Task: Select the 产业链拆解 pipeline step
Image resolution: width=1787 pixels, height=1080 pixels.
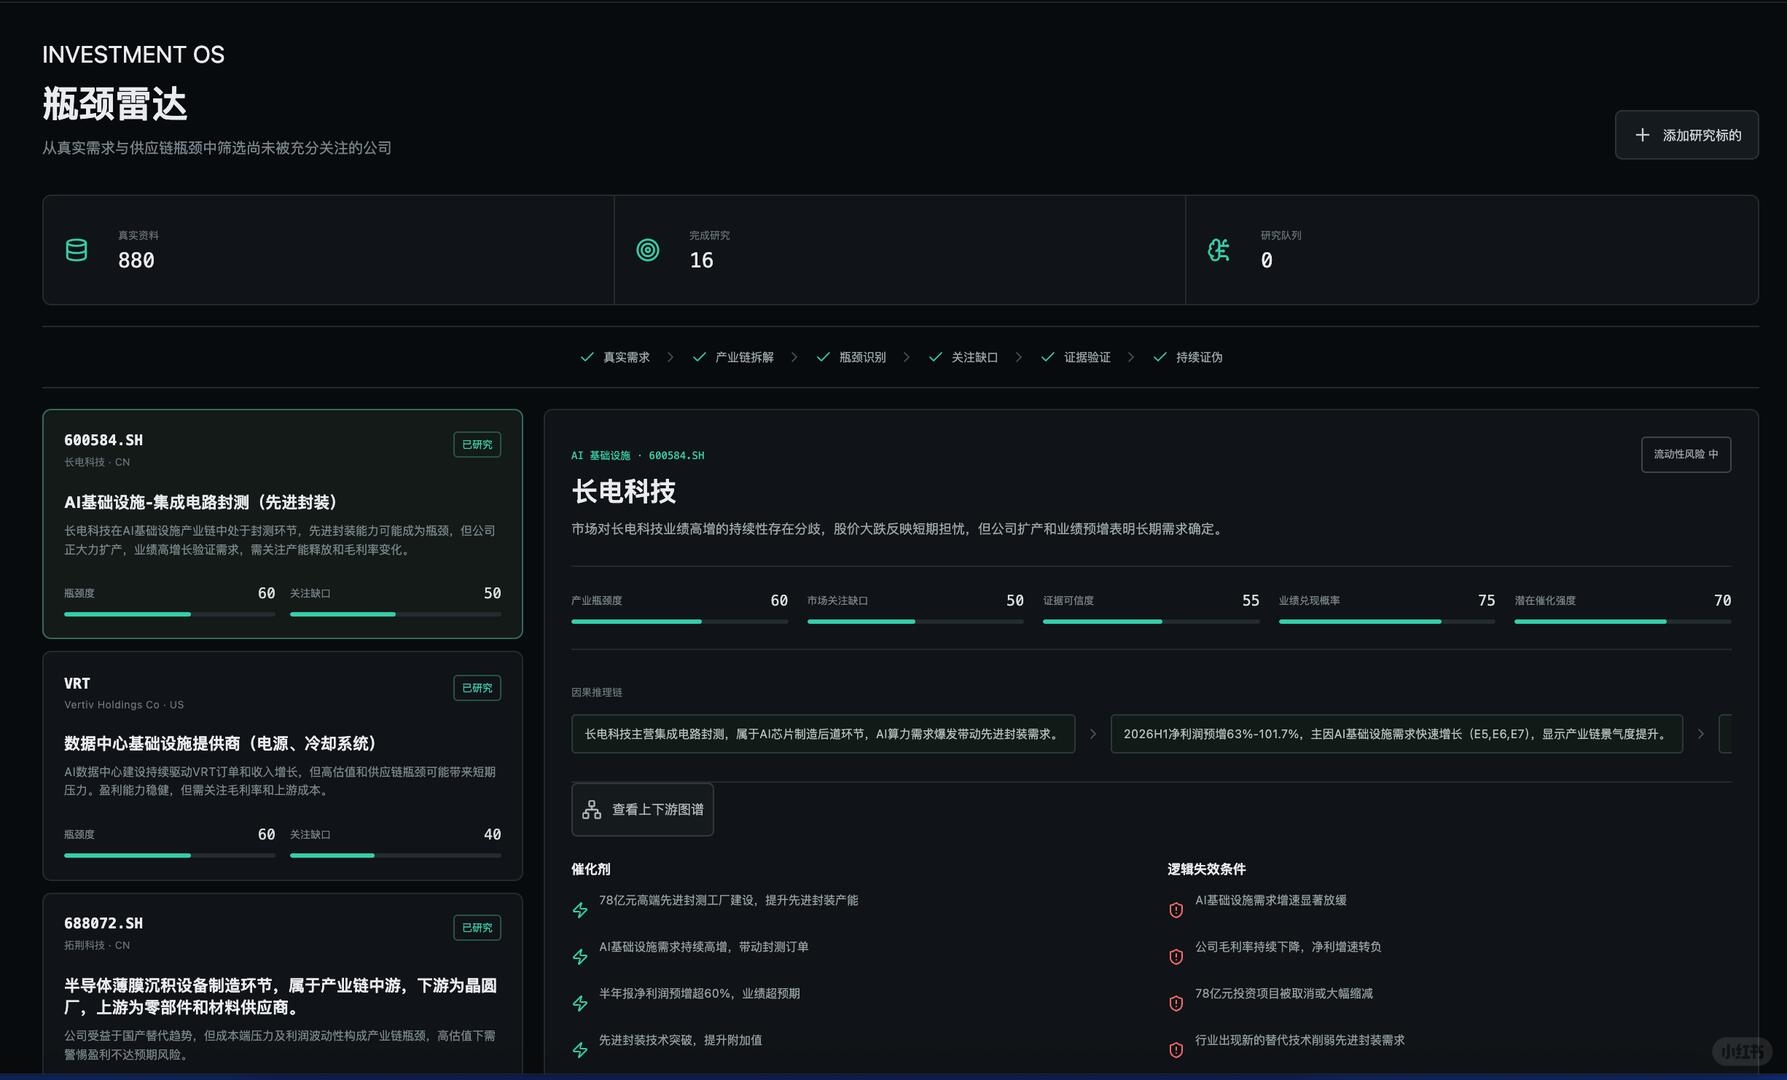Action: 733,357
